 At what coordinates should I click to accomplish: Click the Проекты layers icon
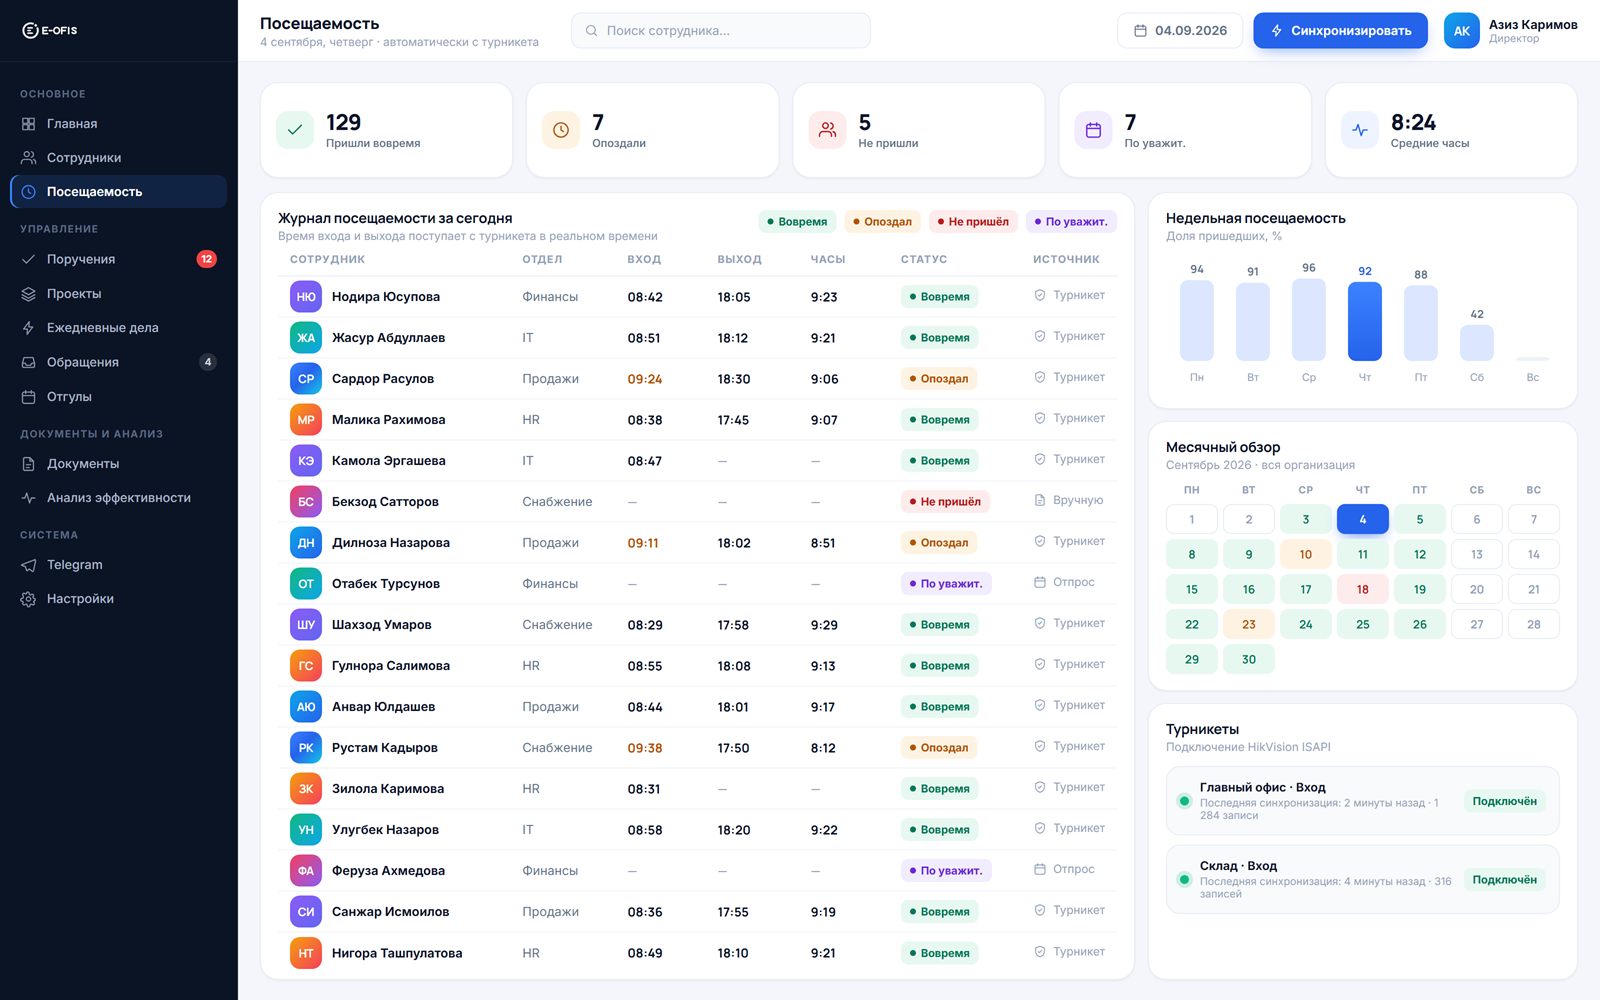coord(29,294)
